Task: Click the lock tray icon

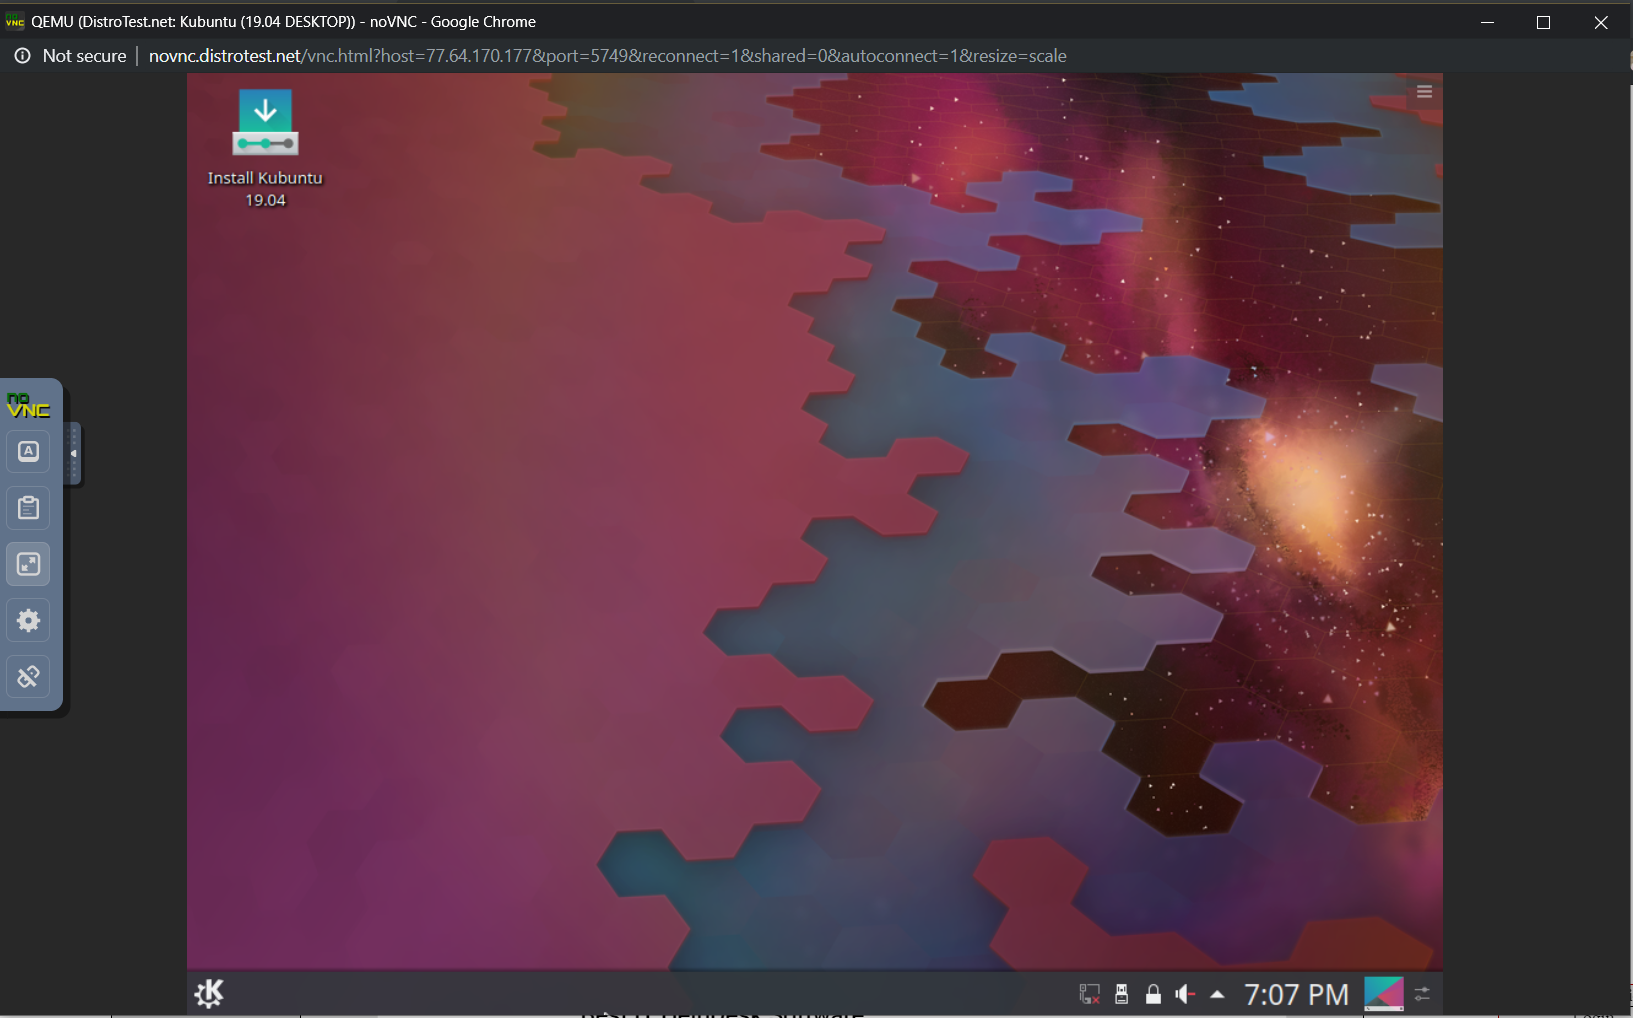Action: (1153, 994)
